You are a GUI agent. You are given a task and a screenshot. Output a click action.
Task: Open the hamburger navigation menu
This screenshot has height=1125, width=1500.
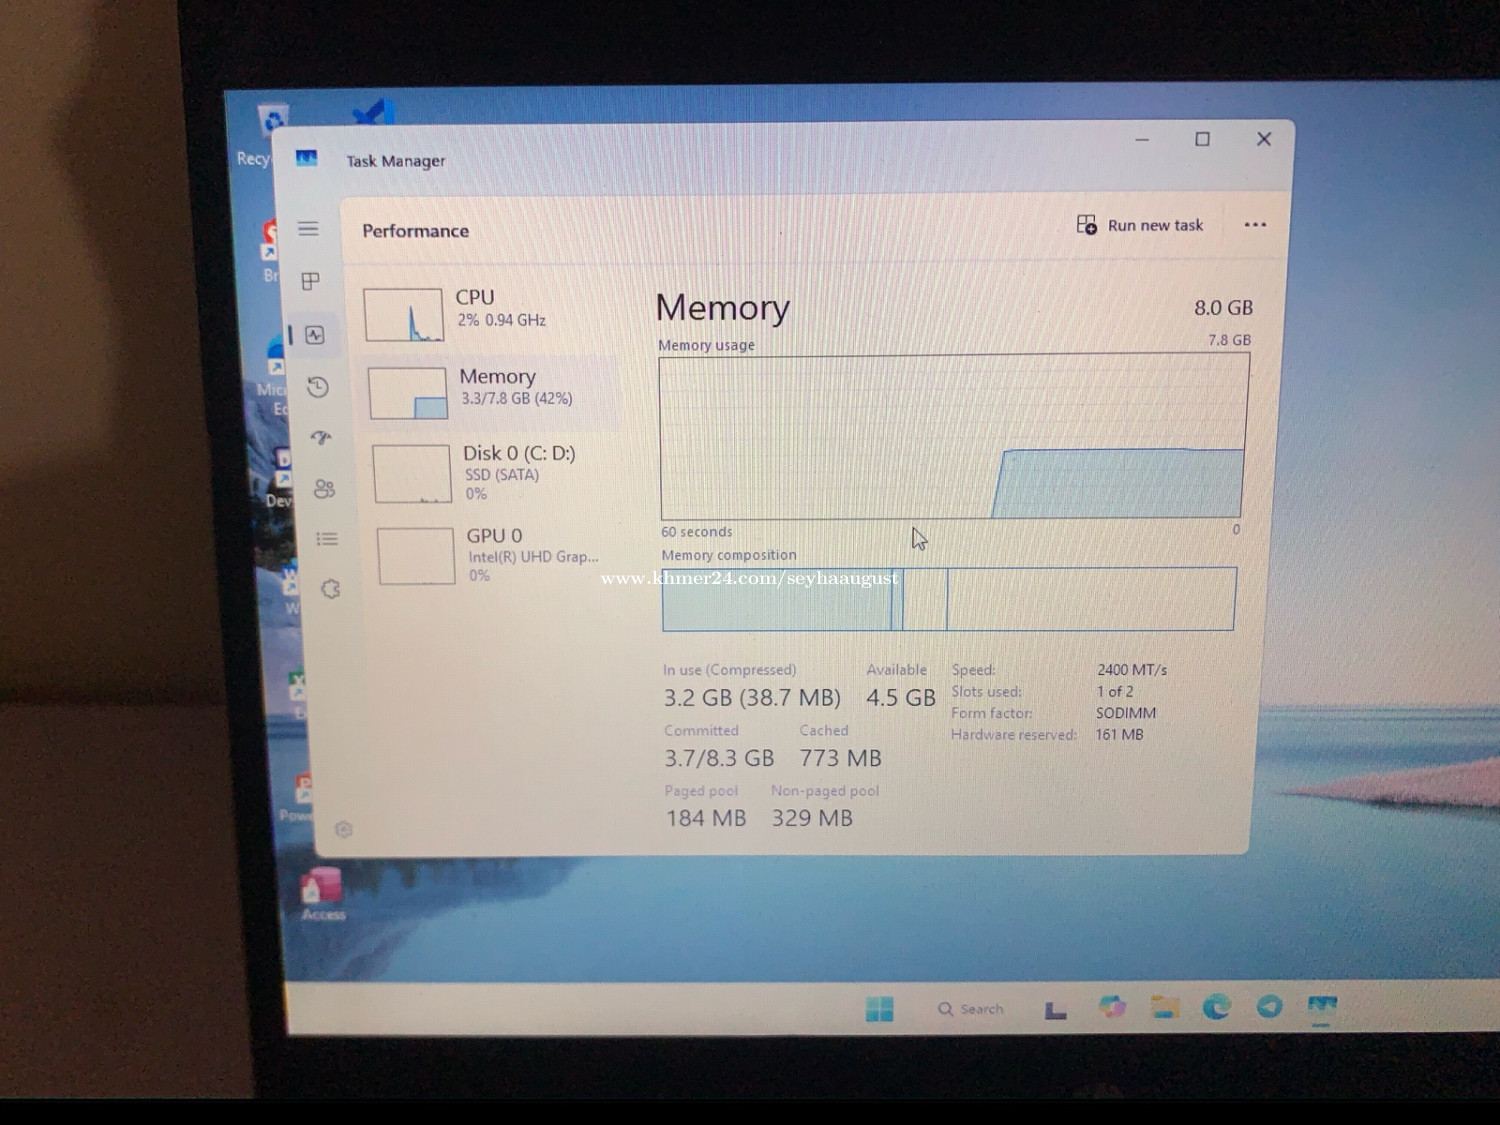tap(308, 229)
